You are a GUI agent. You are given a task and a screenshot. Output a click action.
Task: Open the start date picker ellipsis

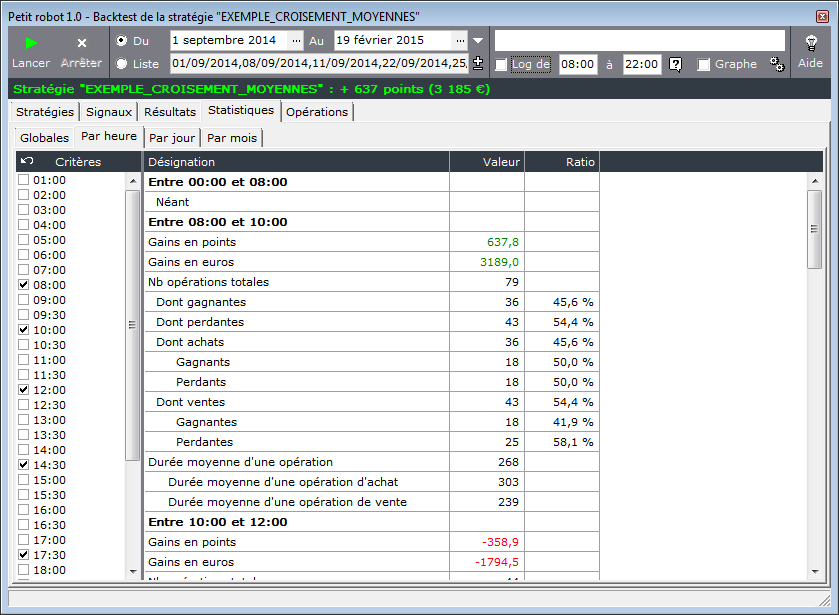(x=296, y=41)
